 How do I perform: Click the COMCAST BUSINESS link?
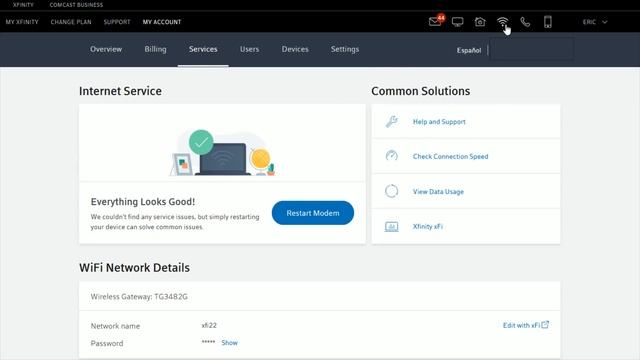point(76,5)
